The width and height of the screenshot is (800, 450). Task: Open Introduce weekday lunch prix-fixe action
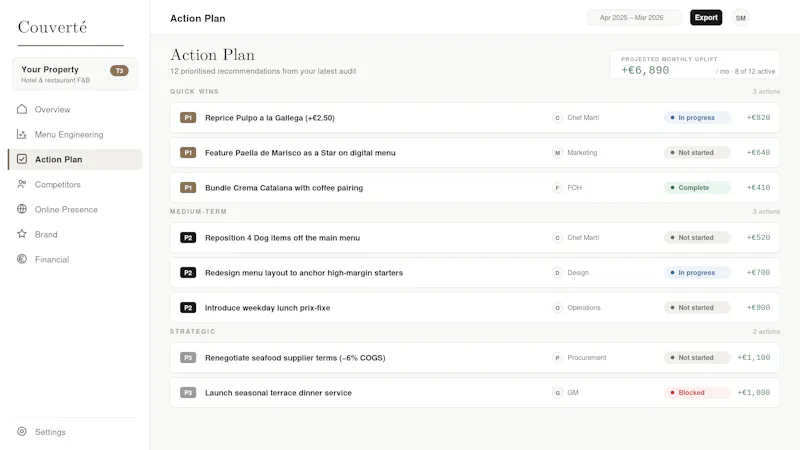click(x=474, y=308)
